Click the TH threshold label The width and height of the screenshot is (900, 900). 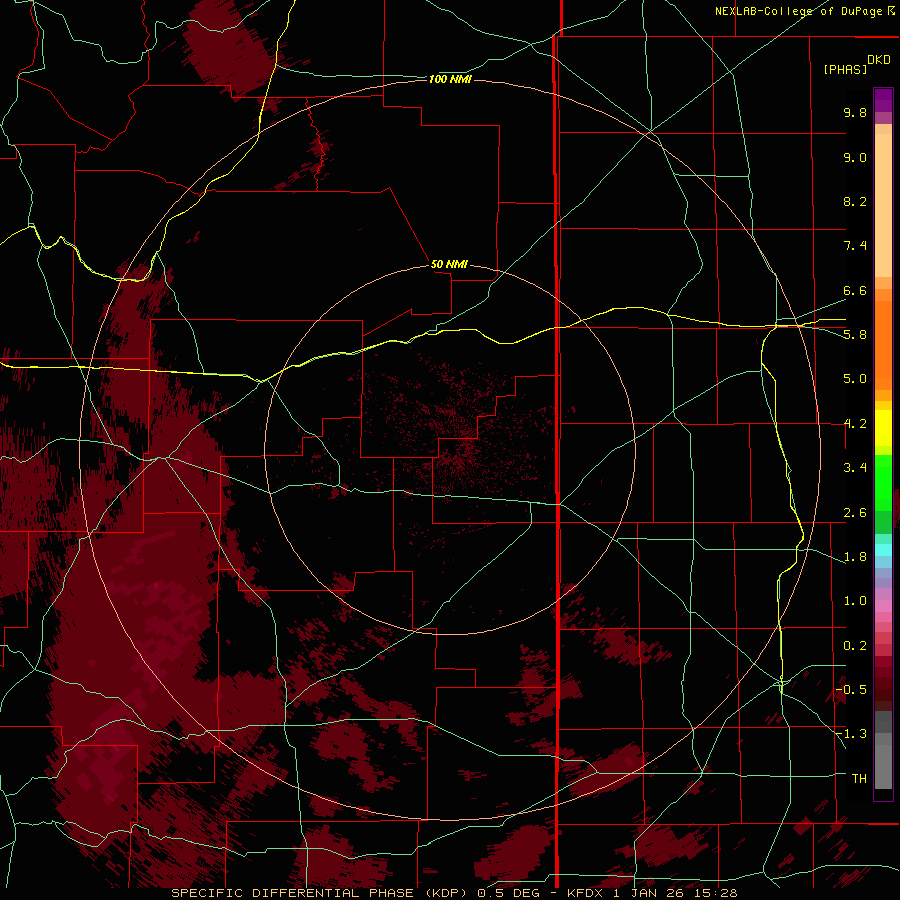859,779
